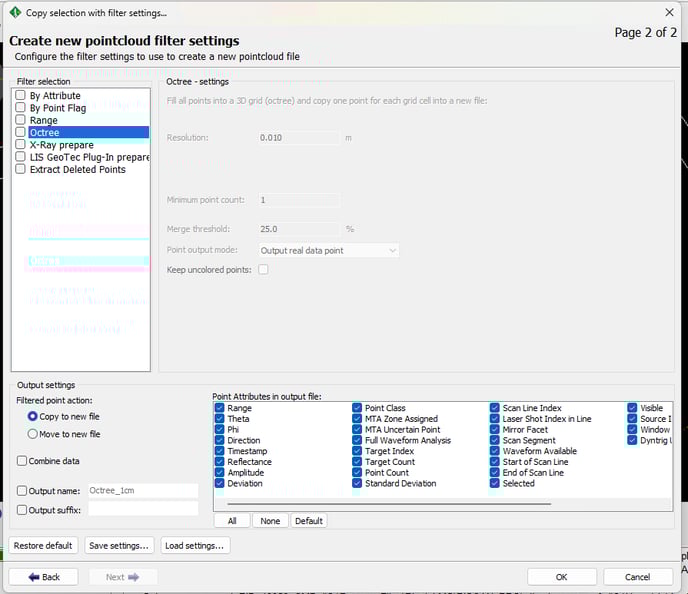Enable the By Attribute filter checkbox

(20, 96)
